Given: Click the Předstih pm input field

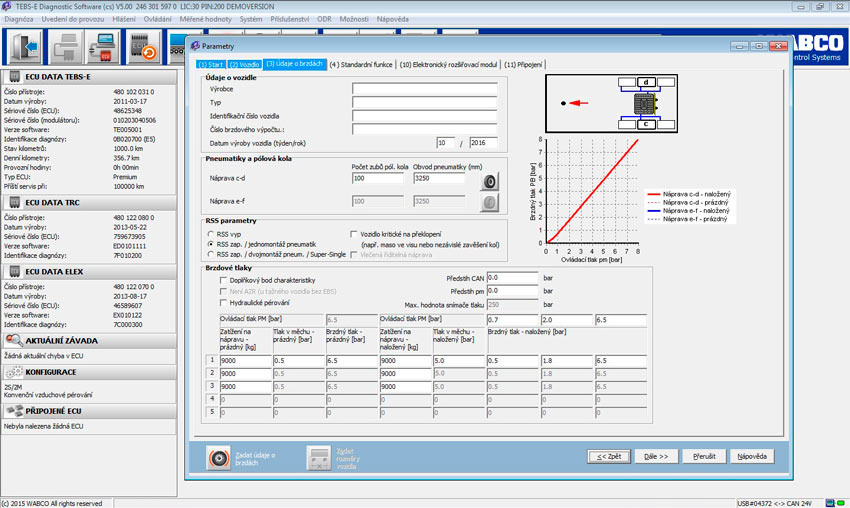Looking at the screenshot, I should coord(512,291).
